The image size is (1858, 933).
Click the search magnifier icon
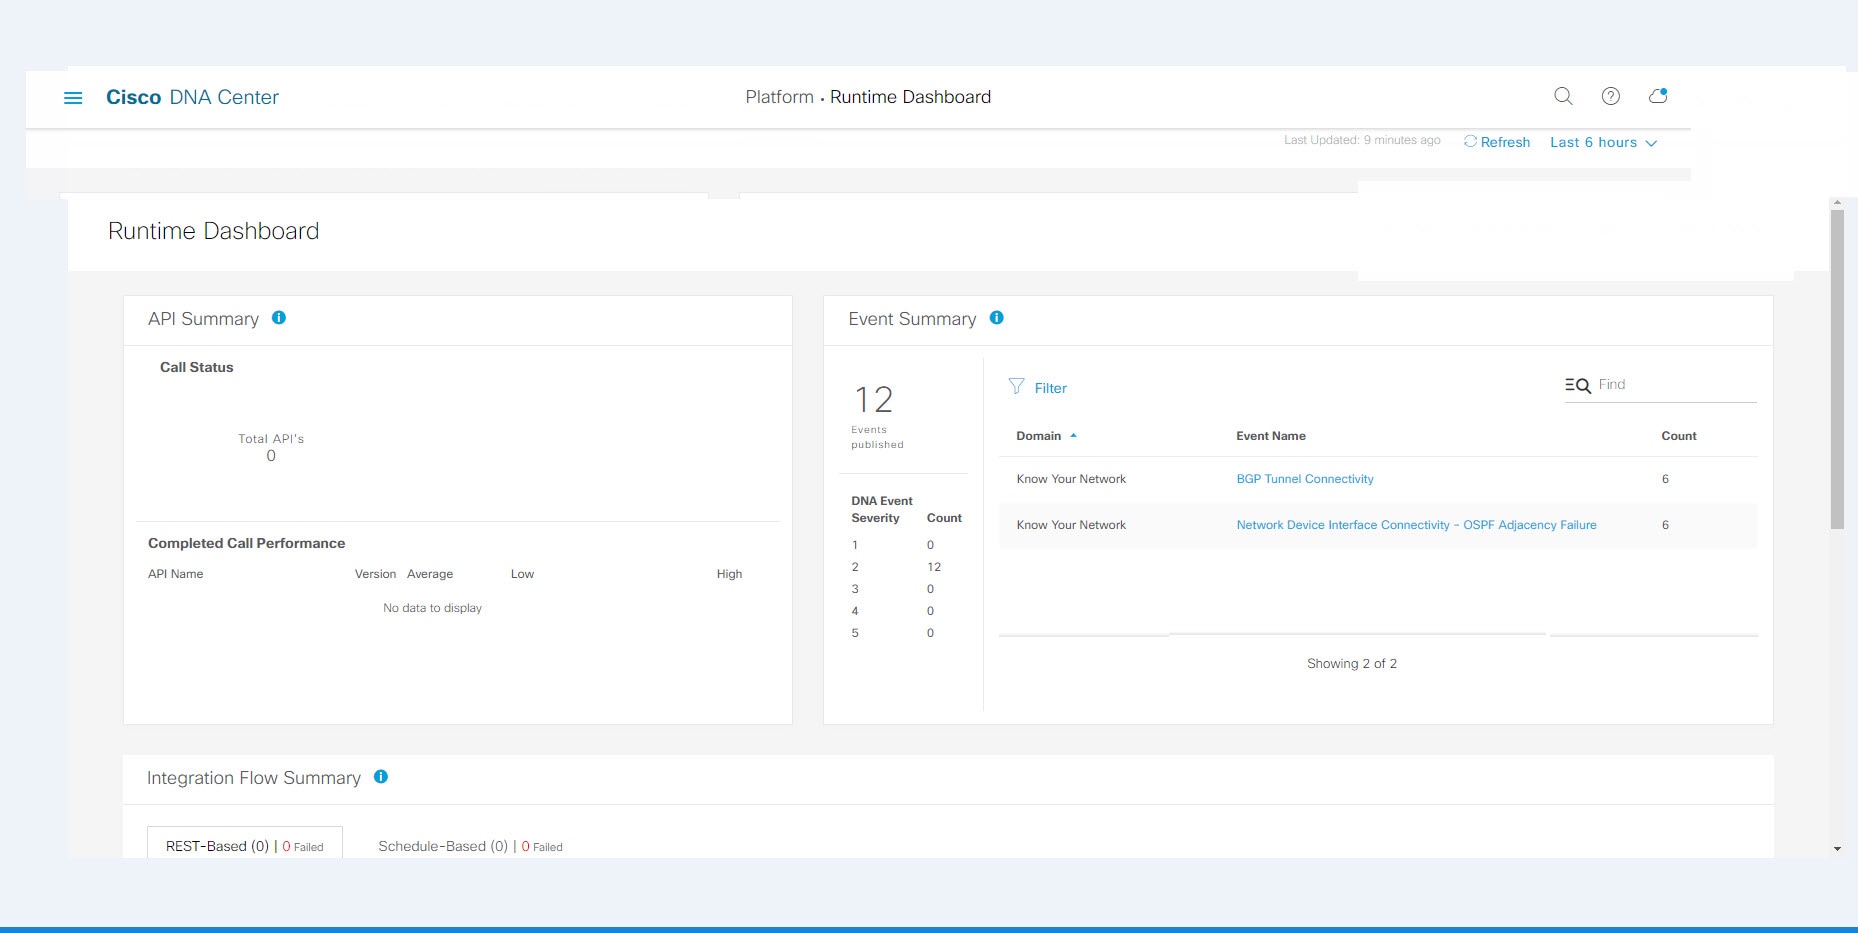click(1563, 96)
